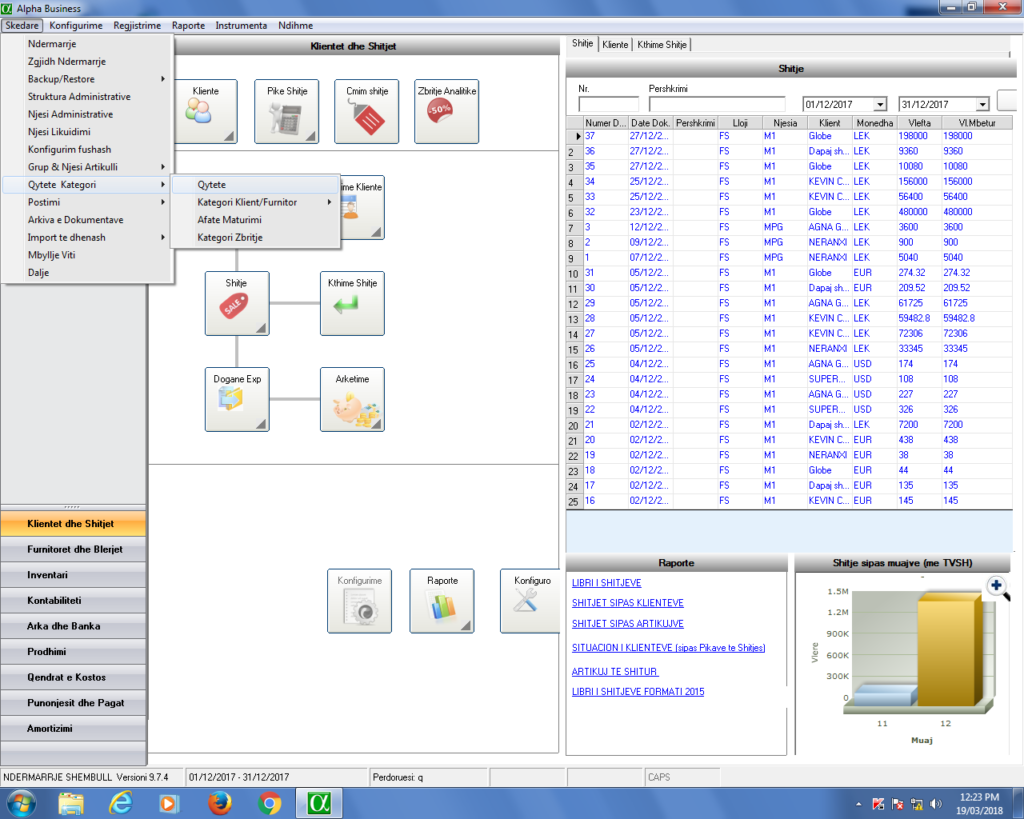The image size is (1024, 819).
Task: Launch Google Chrome from the taskbar
Action: (x=269, y=803)
